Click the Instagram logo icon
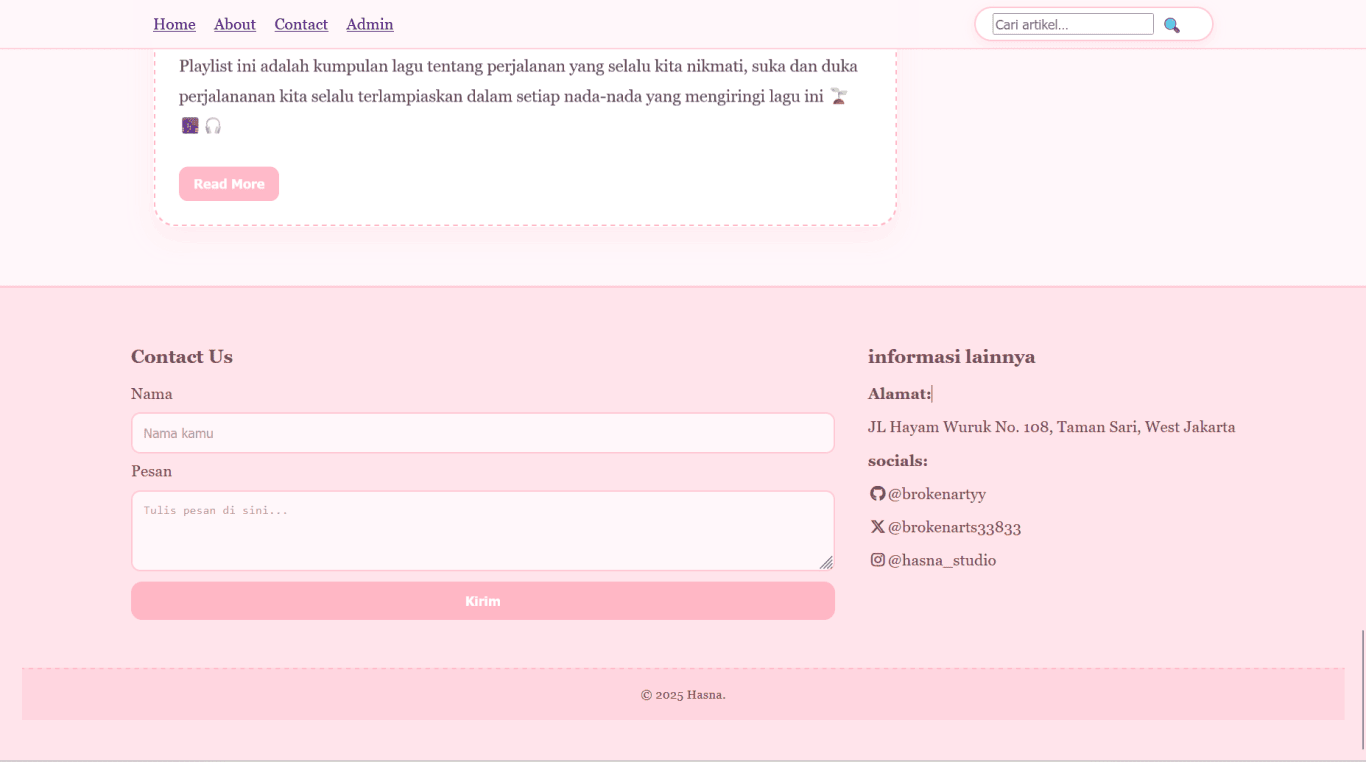The height and width of the screenshot is (762, 1366). [x=877, y=560]
